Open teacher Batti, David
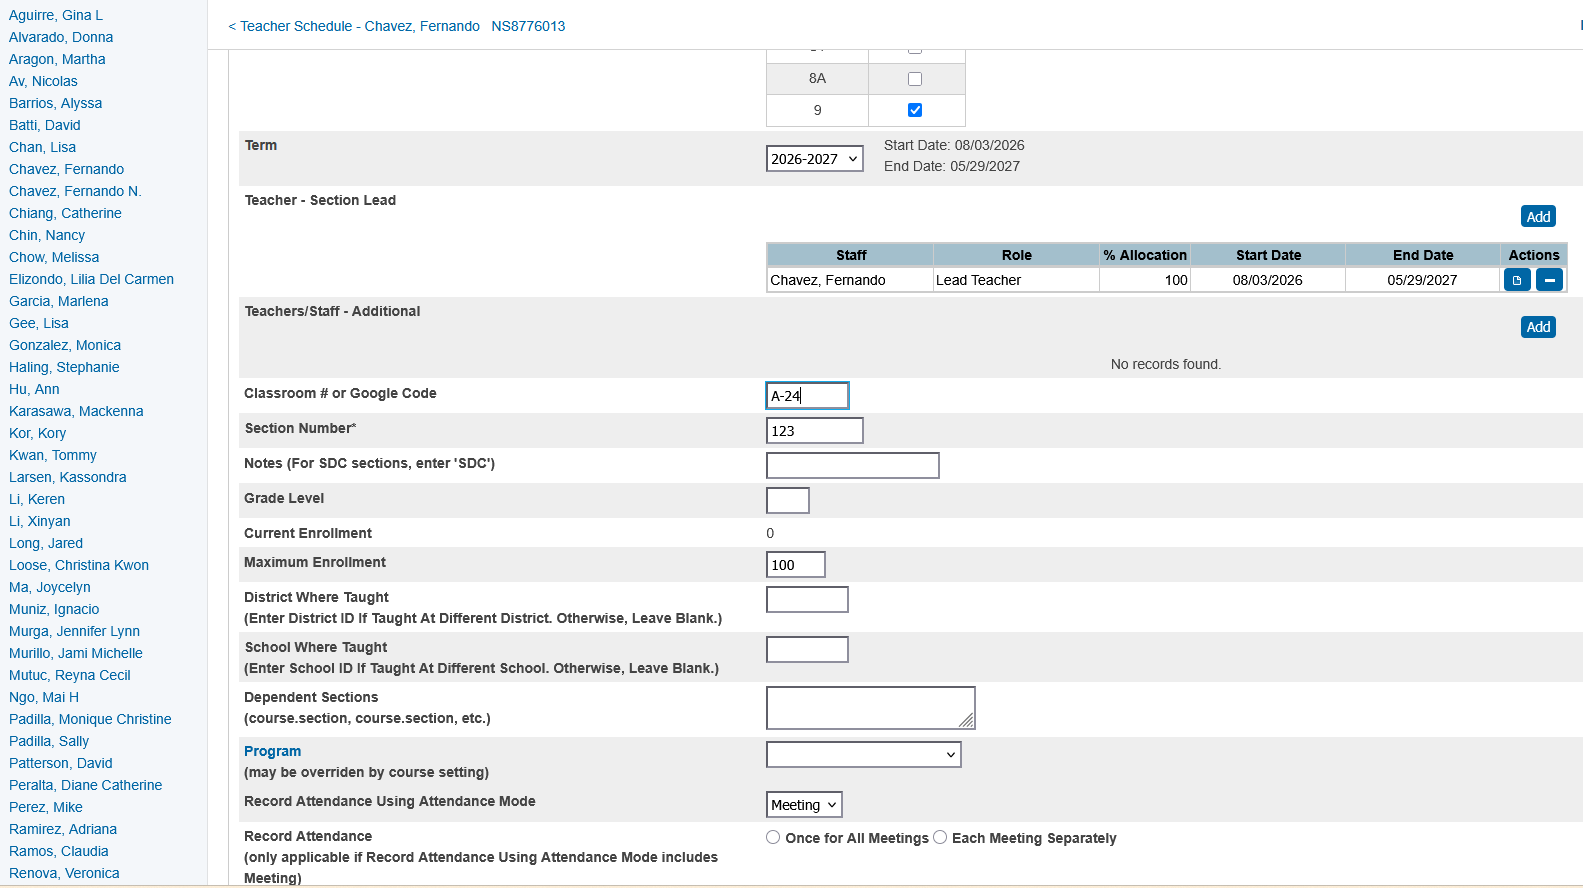This screenshot has width=1583, height=888. (45, 125)
